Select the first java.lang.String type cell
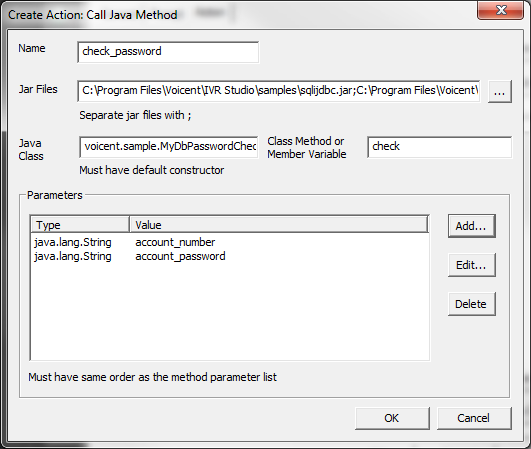 (x=73, y=242)
